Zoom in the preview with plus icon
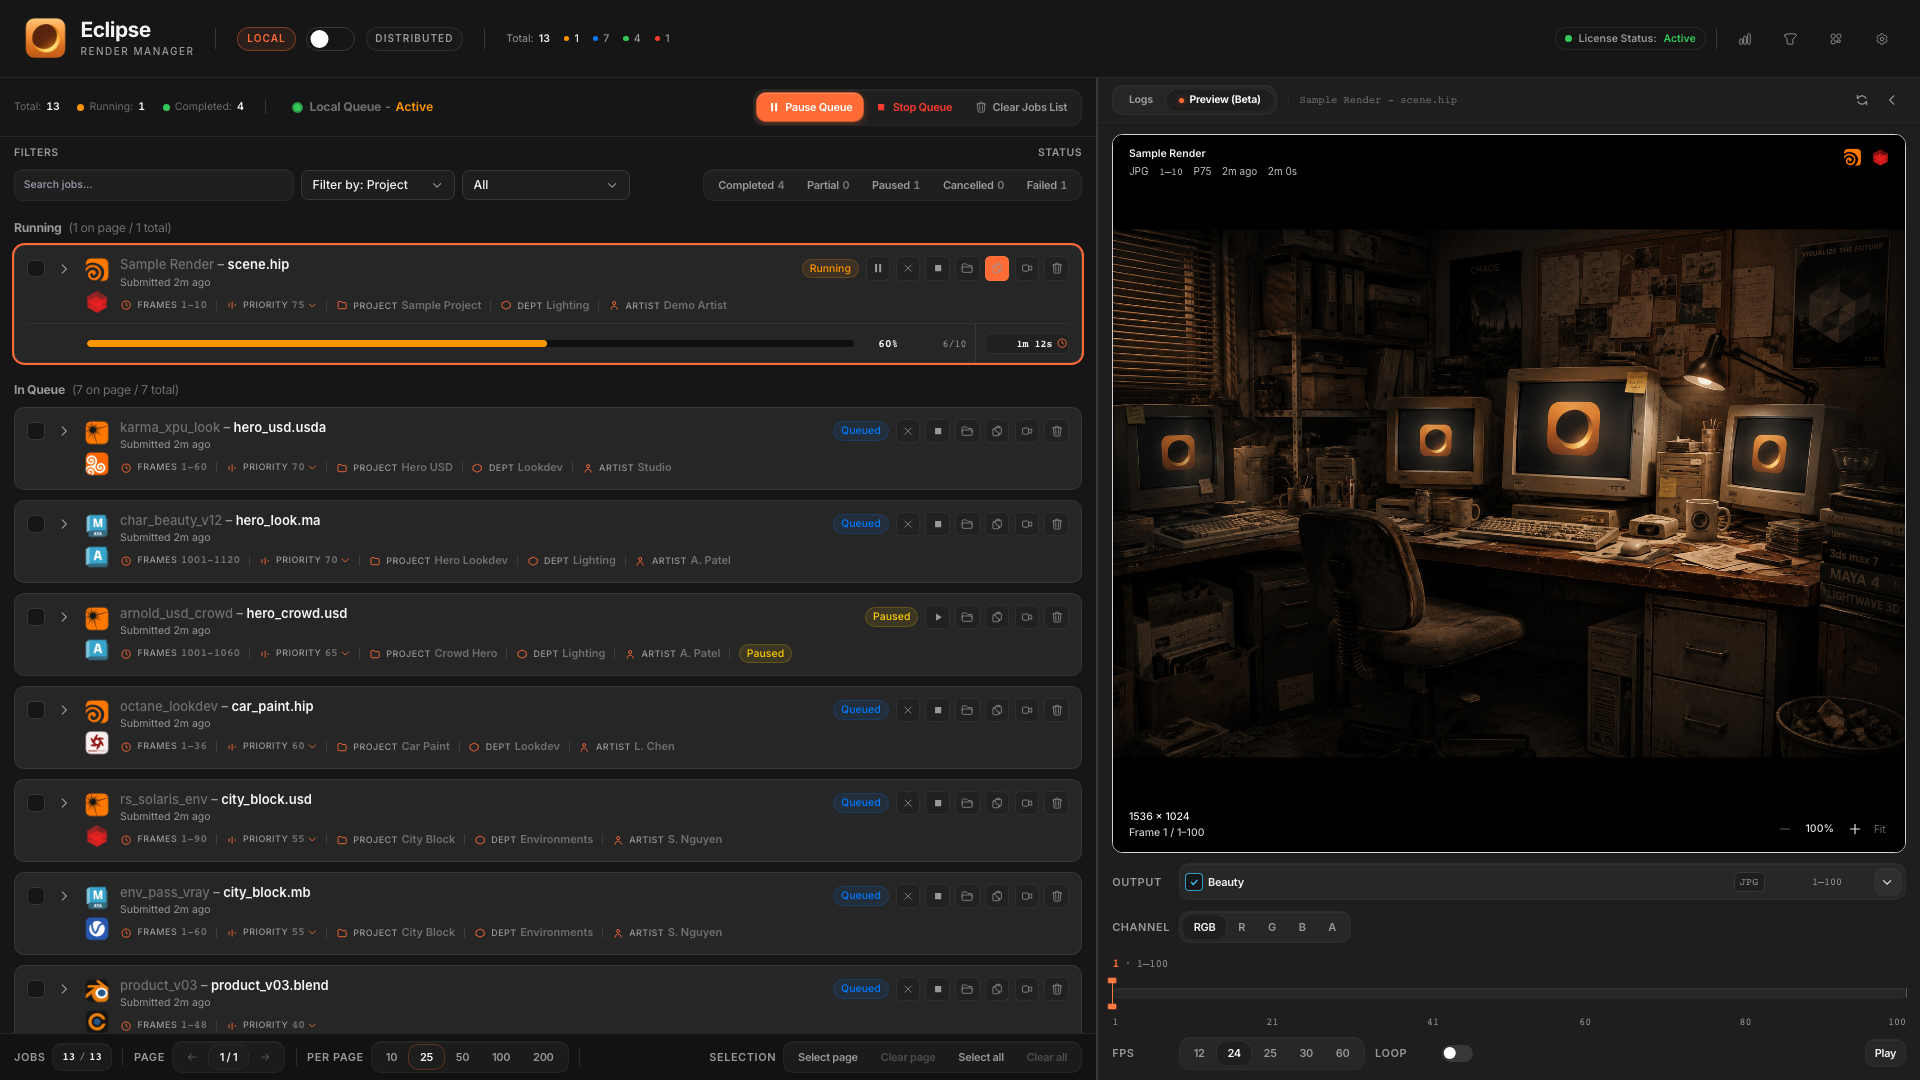The image size is (1920, 1080). [x=1855, y=829]
